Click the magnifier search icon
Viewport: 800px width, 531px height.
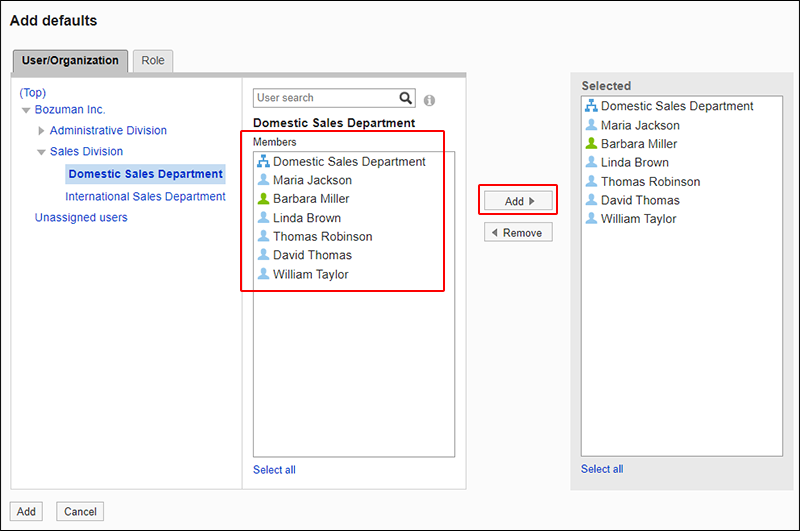click(x=406, y=97)
